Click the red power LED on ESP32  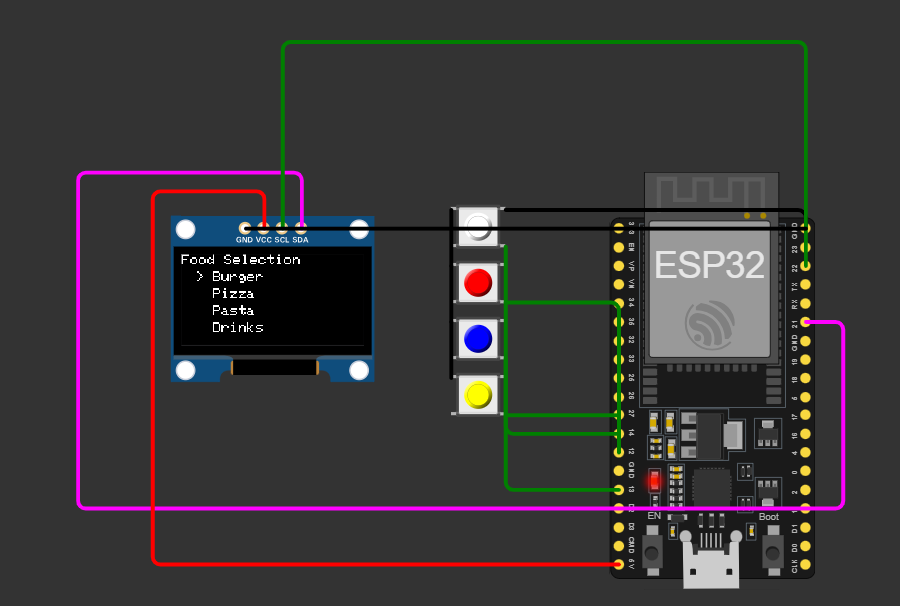coord(654,481)
